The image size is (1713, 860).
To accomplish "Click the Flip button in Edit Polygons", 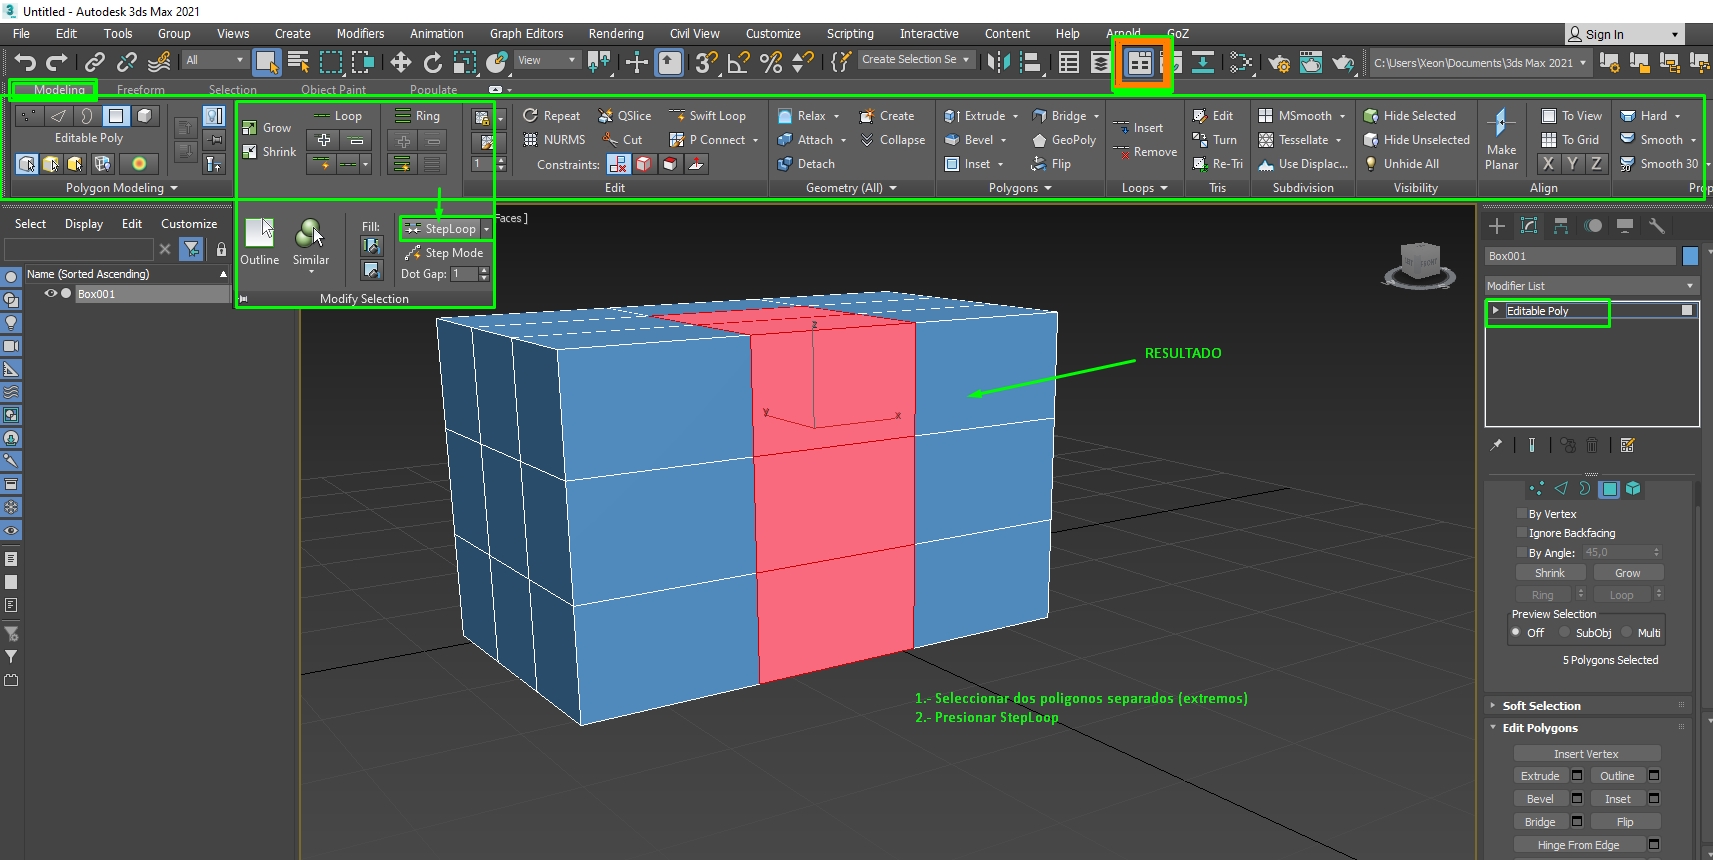I will click(1625, 822).
